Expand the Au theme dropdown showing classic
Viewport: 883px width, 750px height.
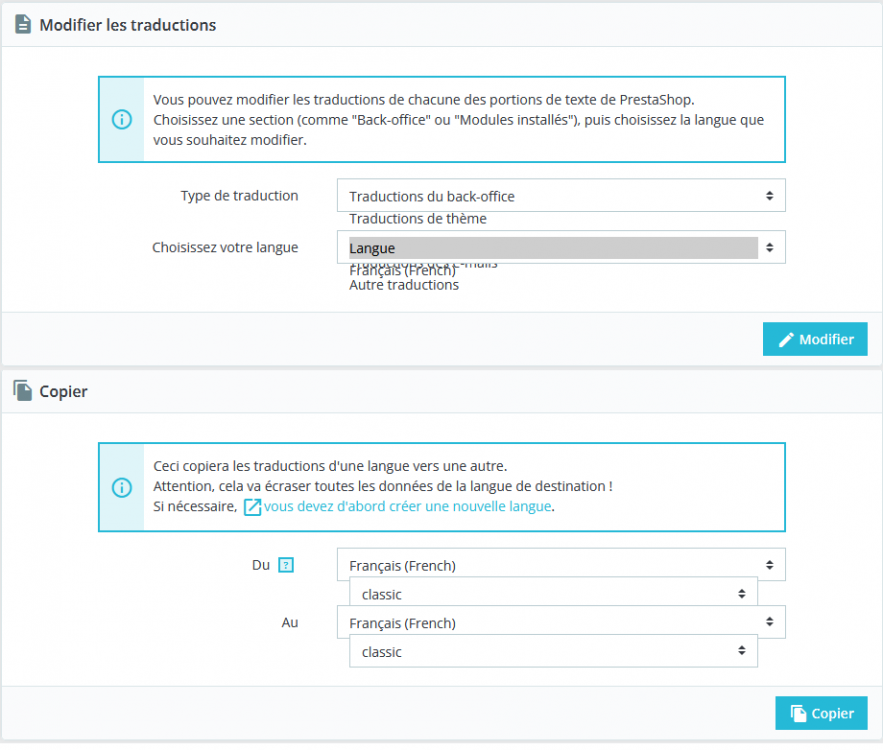coord(553,652)
